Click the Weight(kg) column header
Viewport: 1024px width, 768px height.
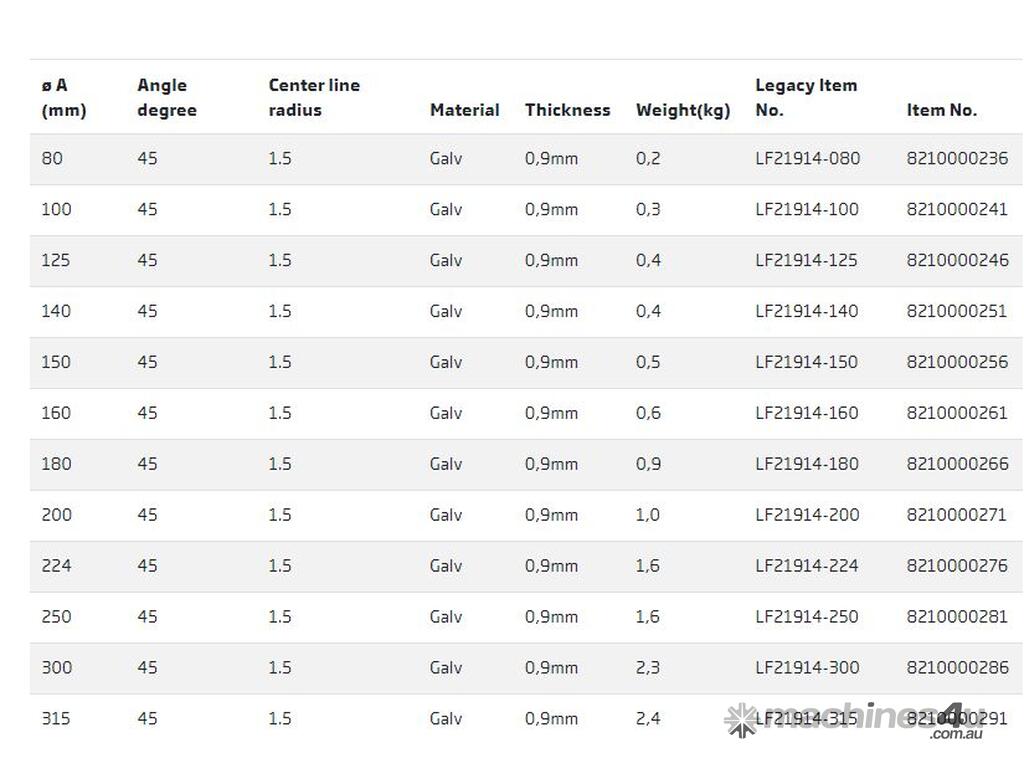pos(683,110)
